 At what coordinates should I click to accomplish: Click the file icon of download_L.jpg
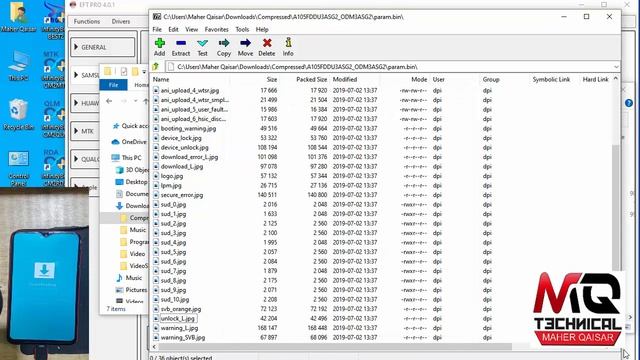(156, 167)
